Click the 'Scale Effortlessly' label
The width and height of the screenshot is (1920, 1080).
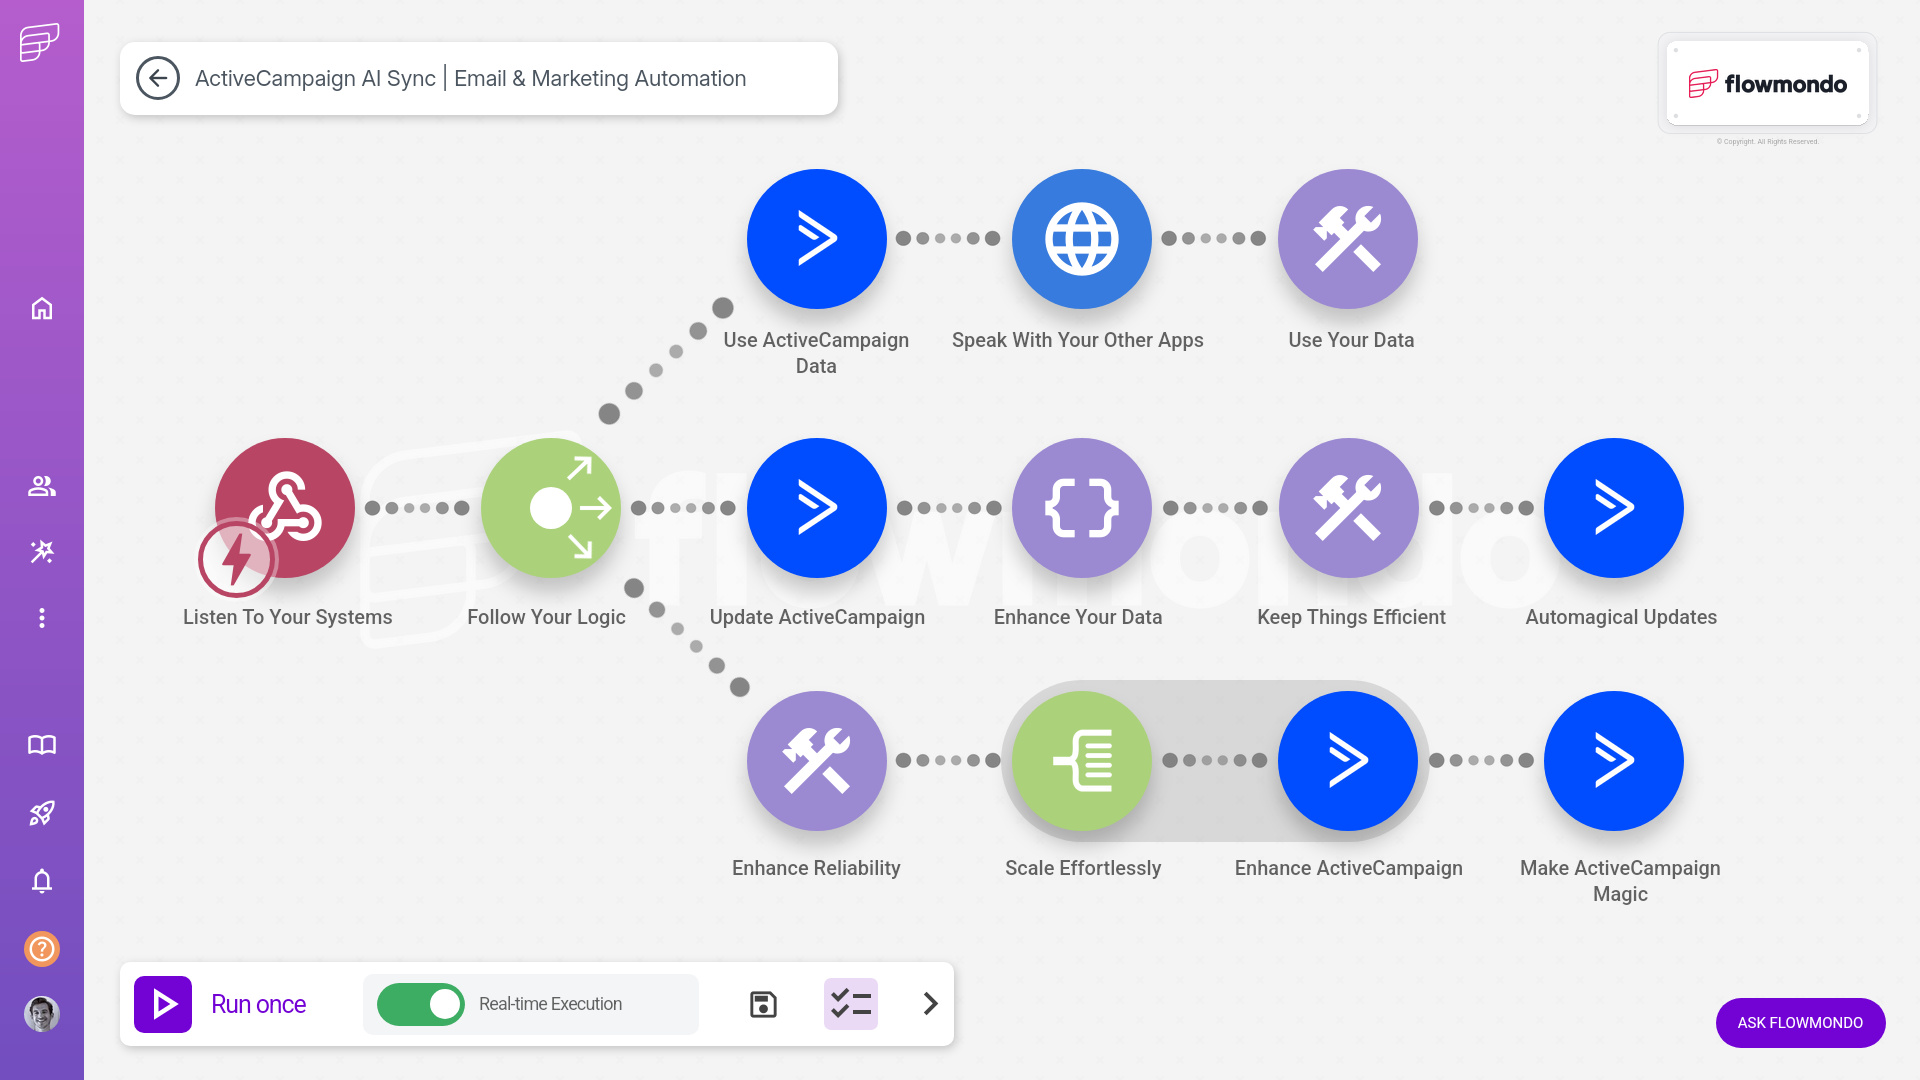[1083, 868]
